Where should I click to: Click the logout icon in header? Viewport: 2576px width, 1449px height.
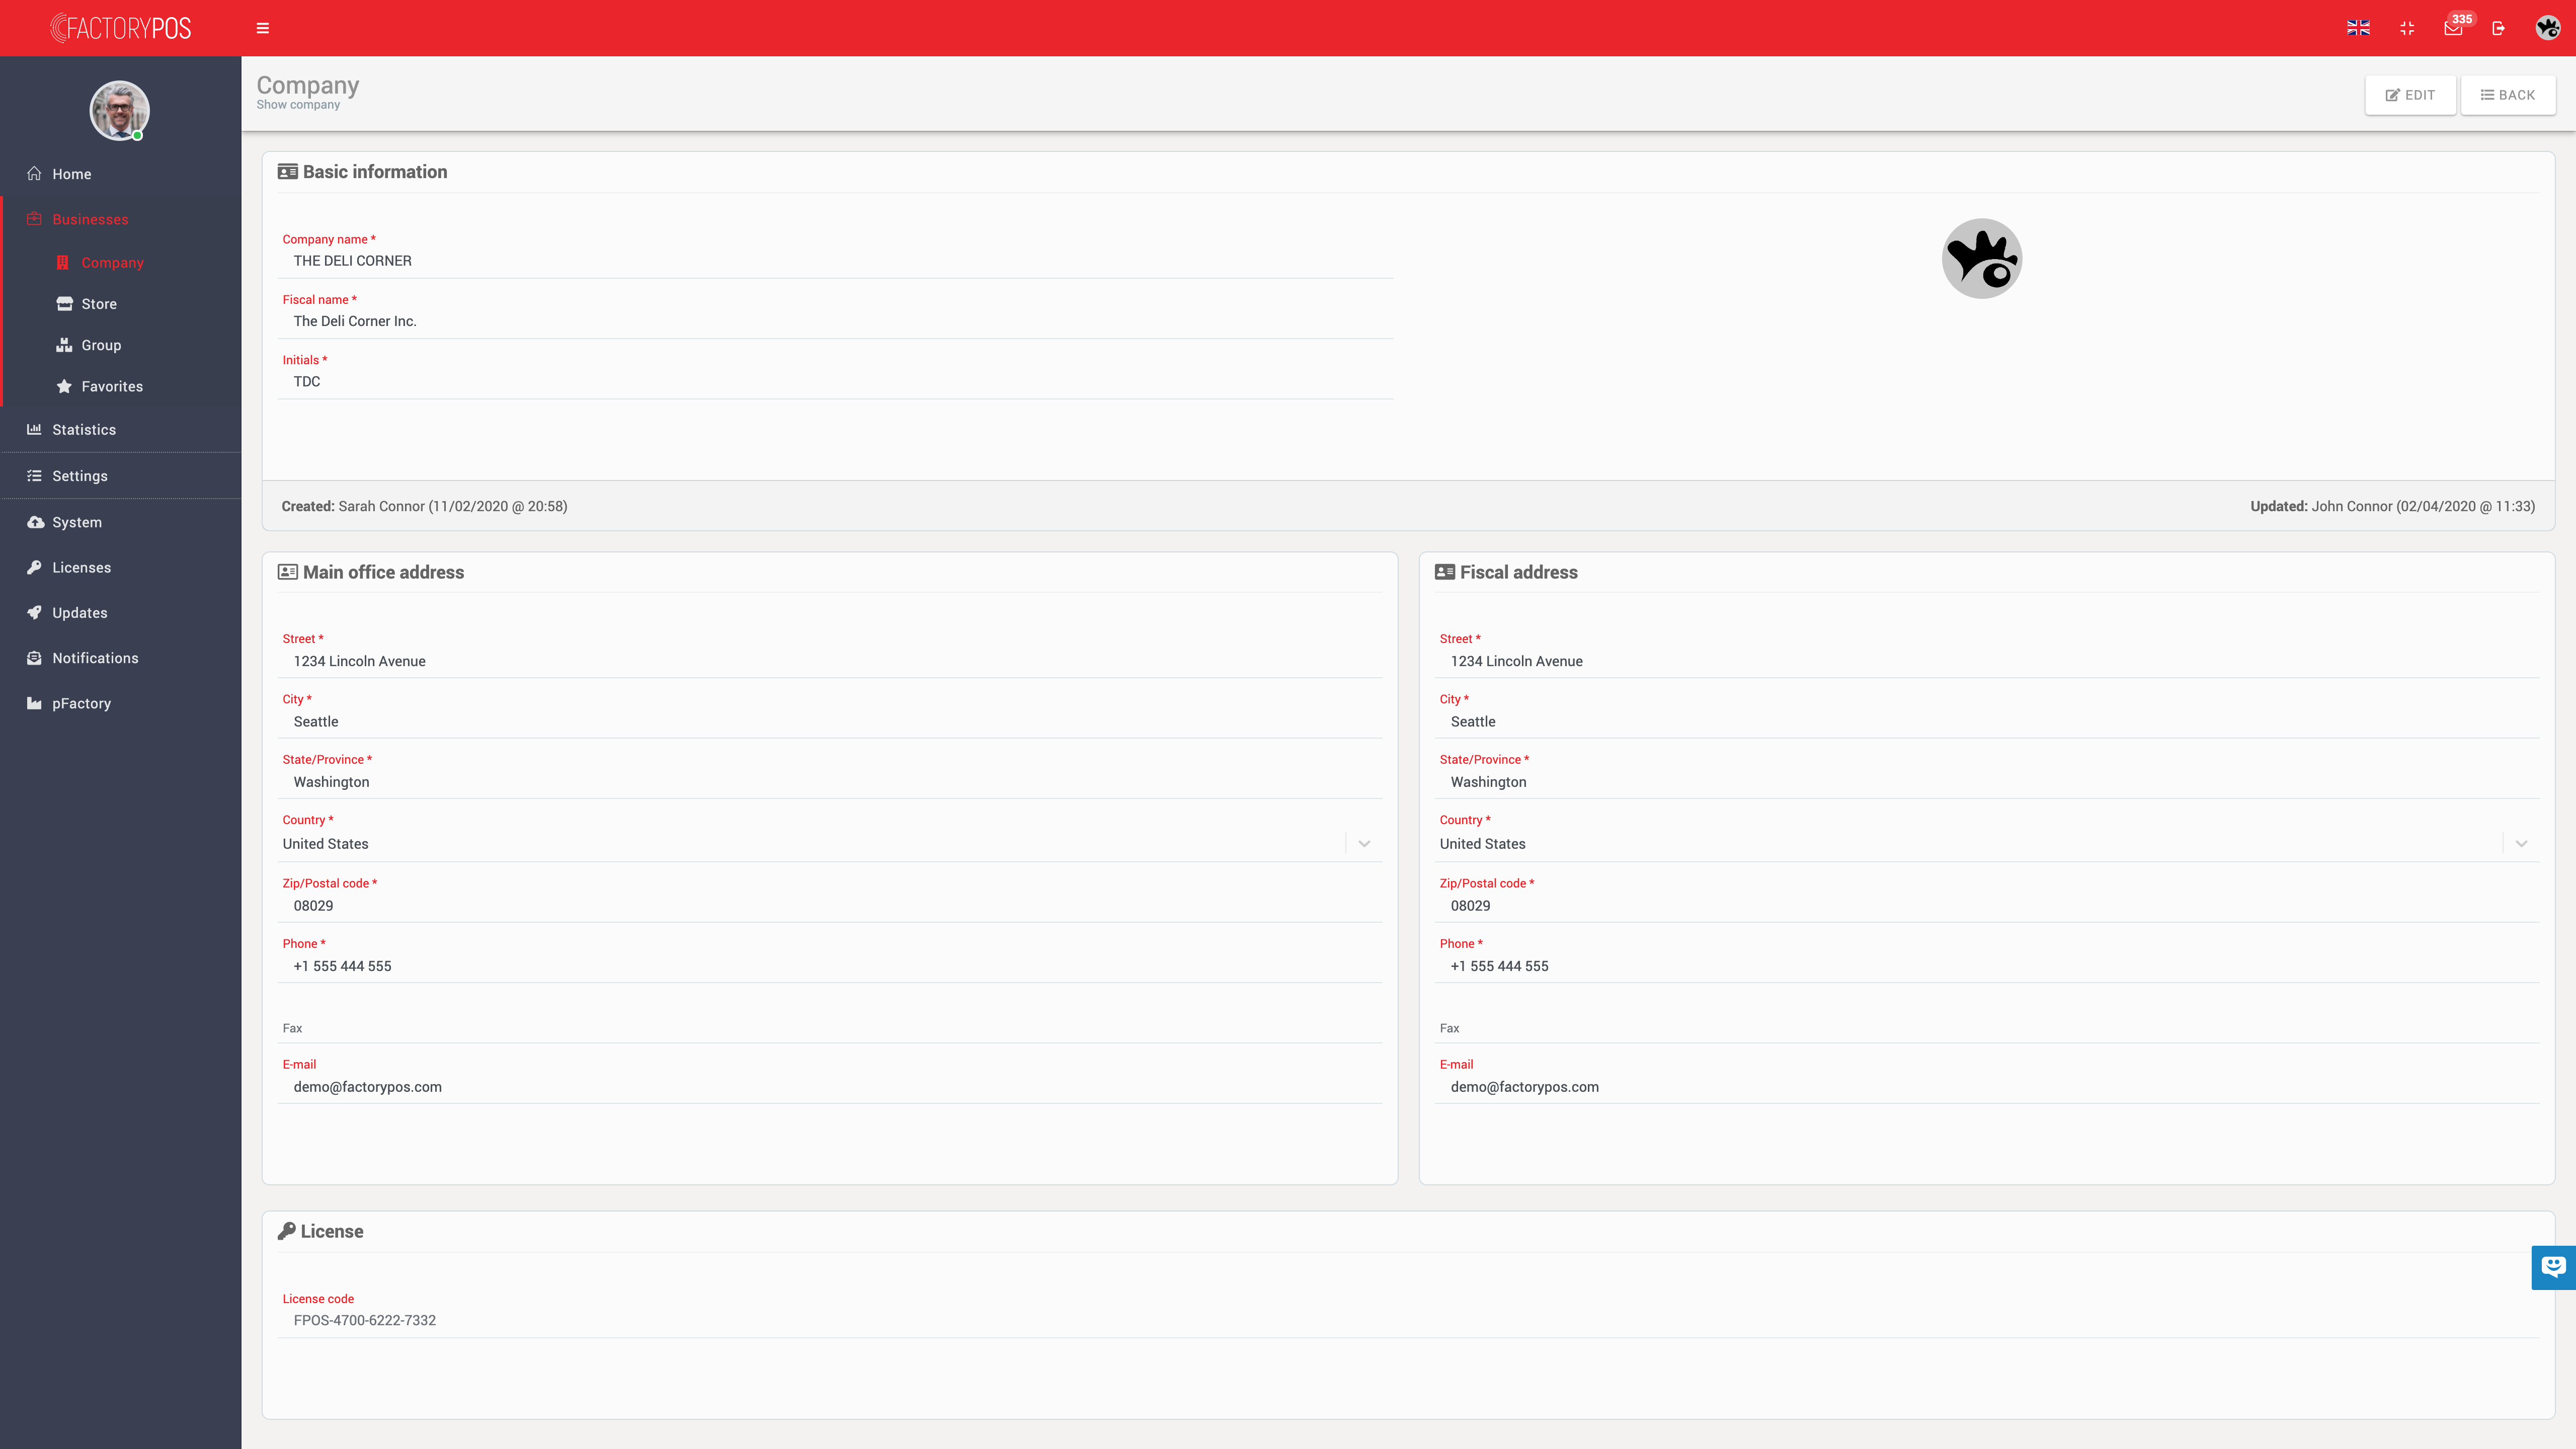tap(2499, 28)
